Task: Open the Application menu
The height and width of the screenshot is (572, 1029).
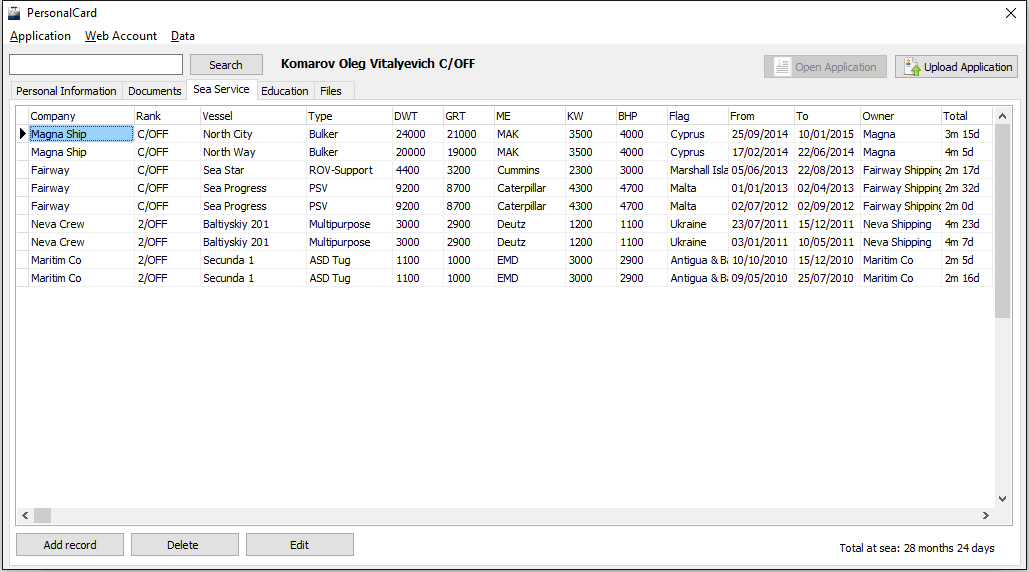Action: (x=40, y=36)
